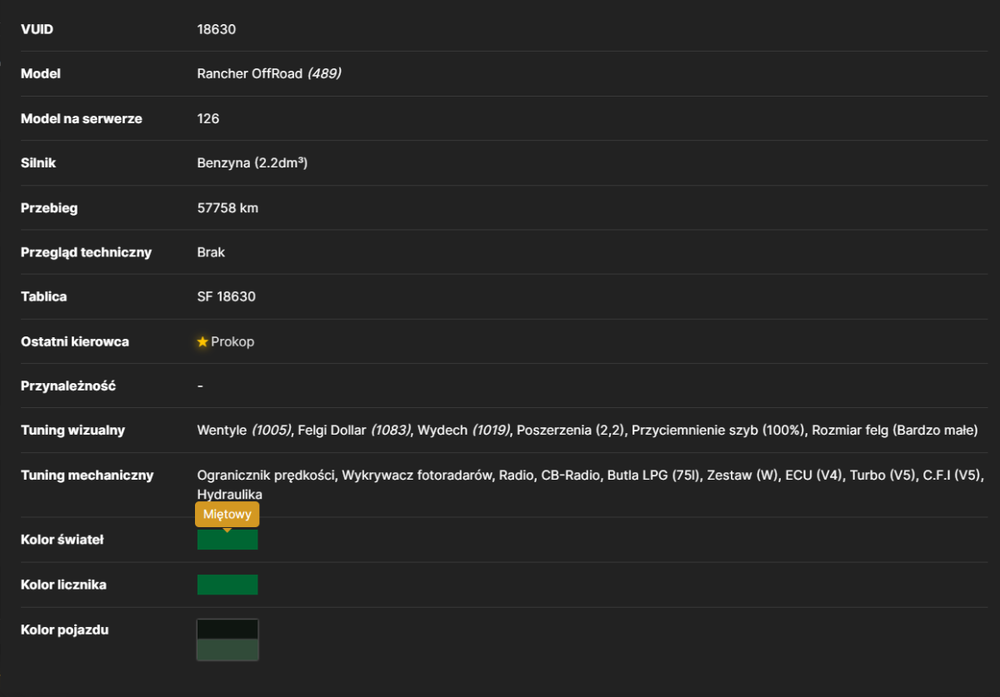Open the Prokop driver profile link
This screenshot has width=1000, height=697.
(232, 342)
